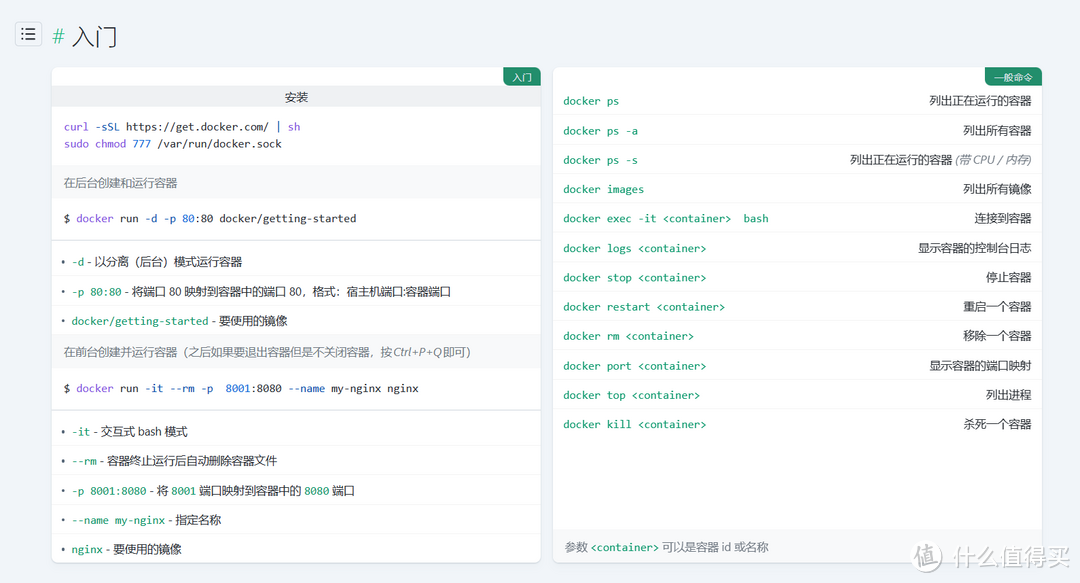This screenshot has height=583, width=1080.
Task: Click the docker top <container> command
Action: pos(632,395)
